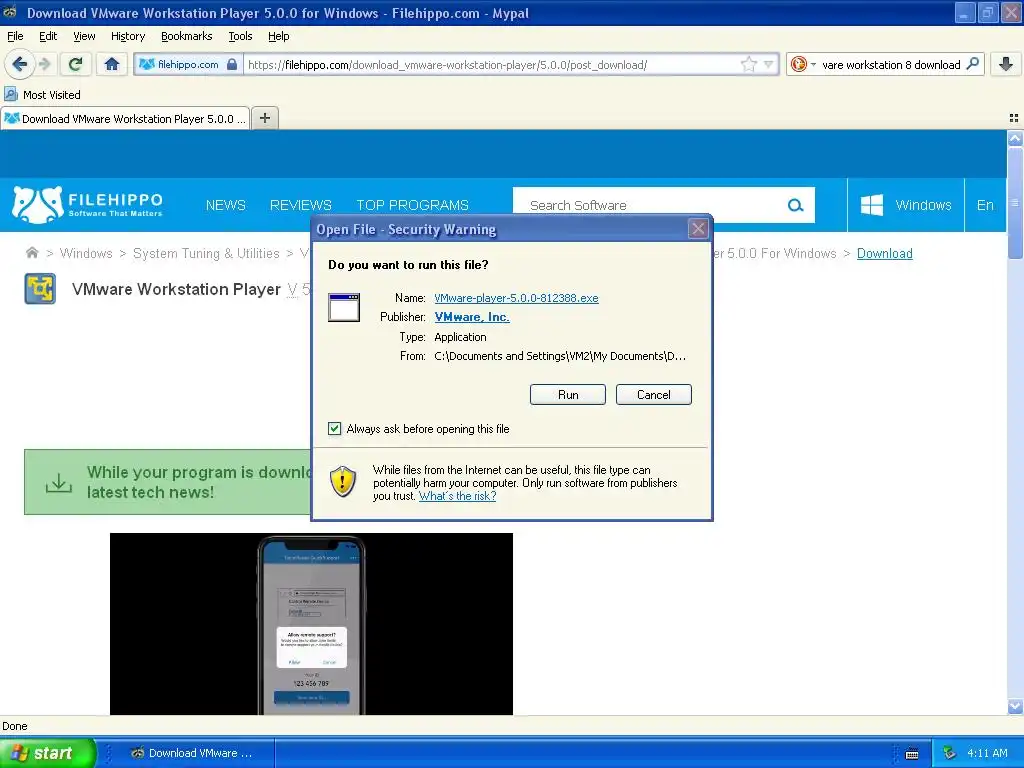
Task: Click the yellow shield warning icon
Action: 342,481
